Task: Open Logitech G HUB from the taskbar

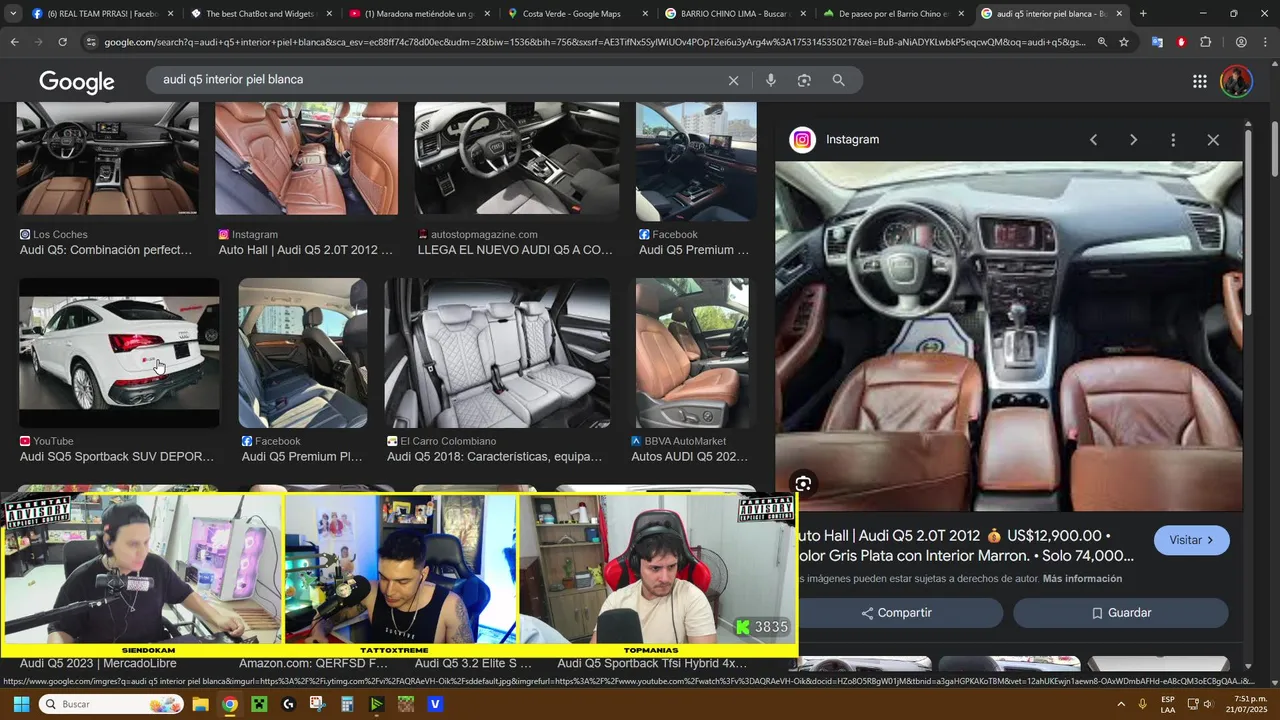Action: click(289, 704)
